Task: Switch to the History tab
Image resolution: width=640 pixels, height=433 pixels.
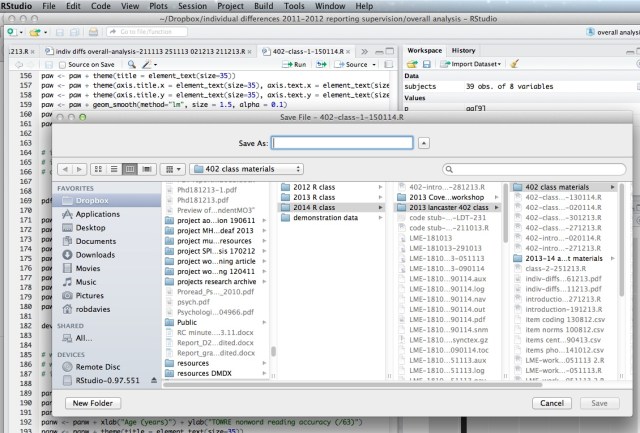Action: coord(463,51)
